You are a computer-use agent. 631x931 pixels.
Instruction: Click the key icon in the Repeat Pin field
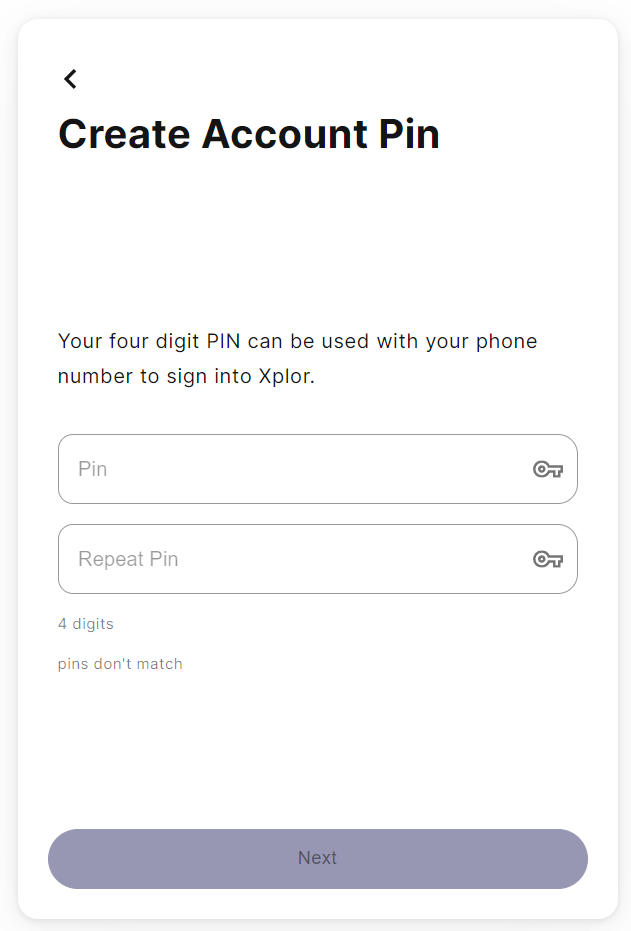click(x=549, y=559)
